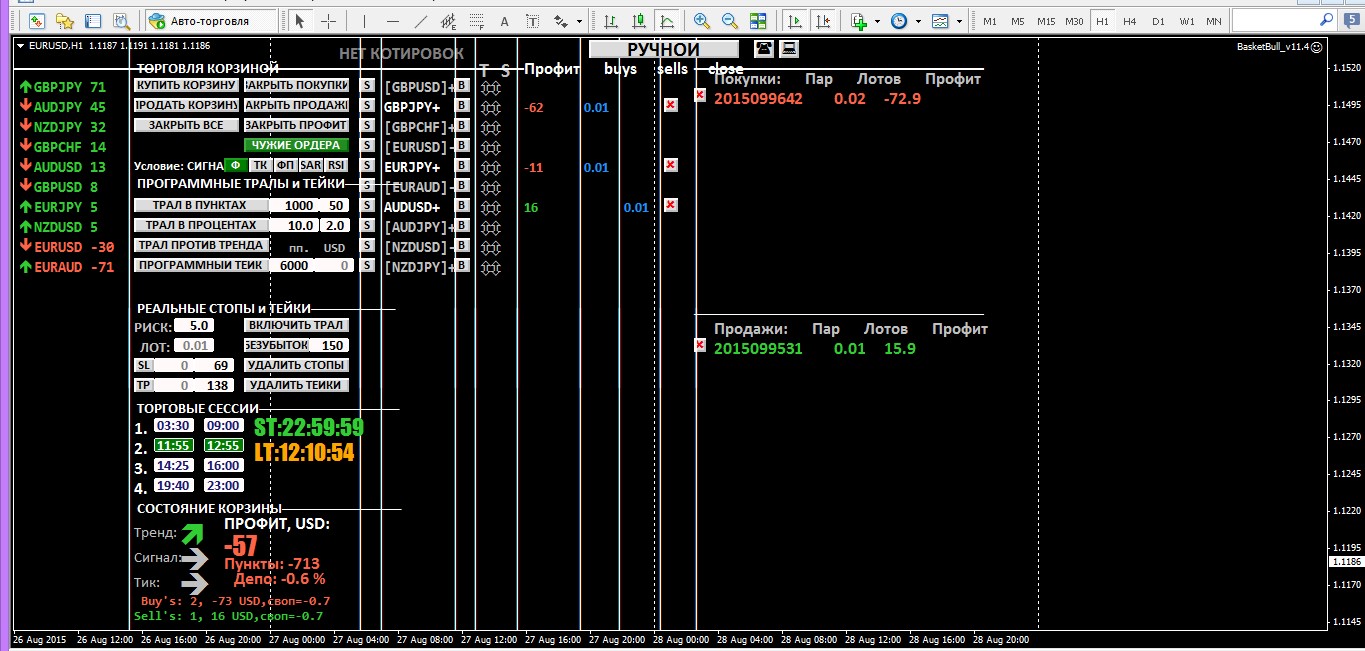This screenshot has height=651, width=1365.
Task: Toggle the green ЧУЖИЕ ОРДЕРА button
Action: [296, 145]
